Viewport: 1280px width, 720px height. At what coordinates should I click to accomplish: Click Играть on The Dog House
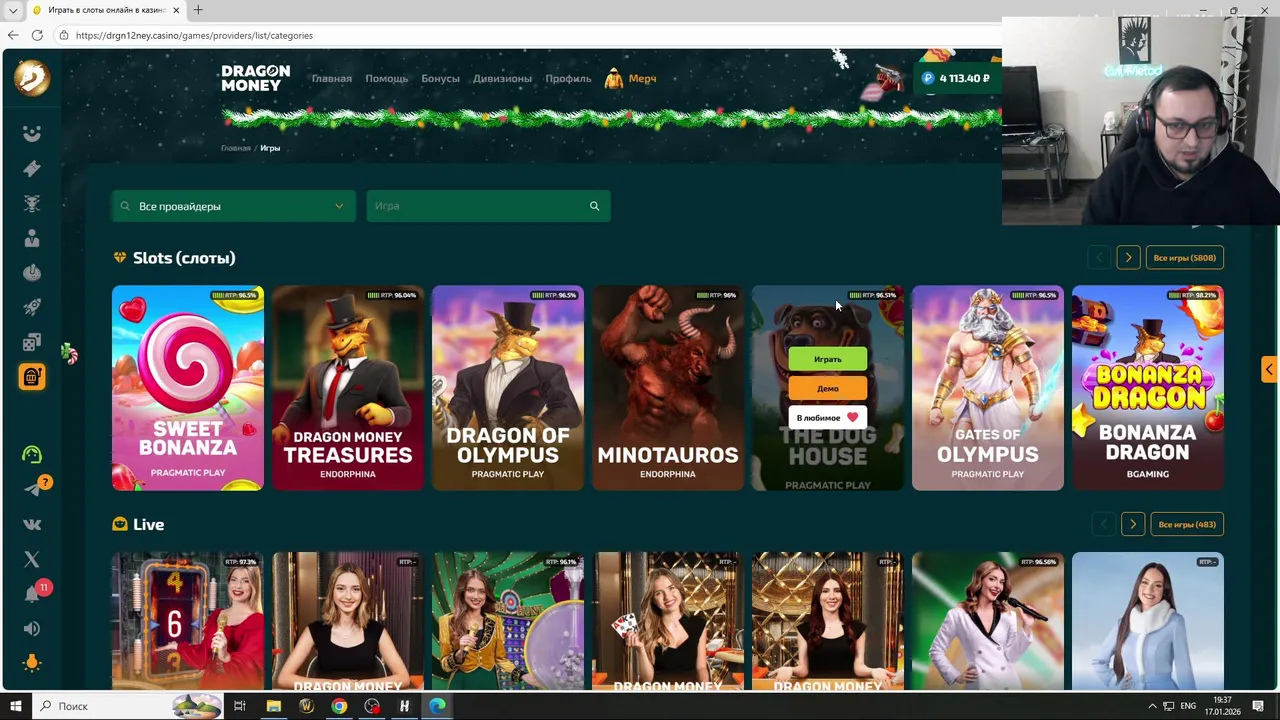[827, 359]
